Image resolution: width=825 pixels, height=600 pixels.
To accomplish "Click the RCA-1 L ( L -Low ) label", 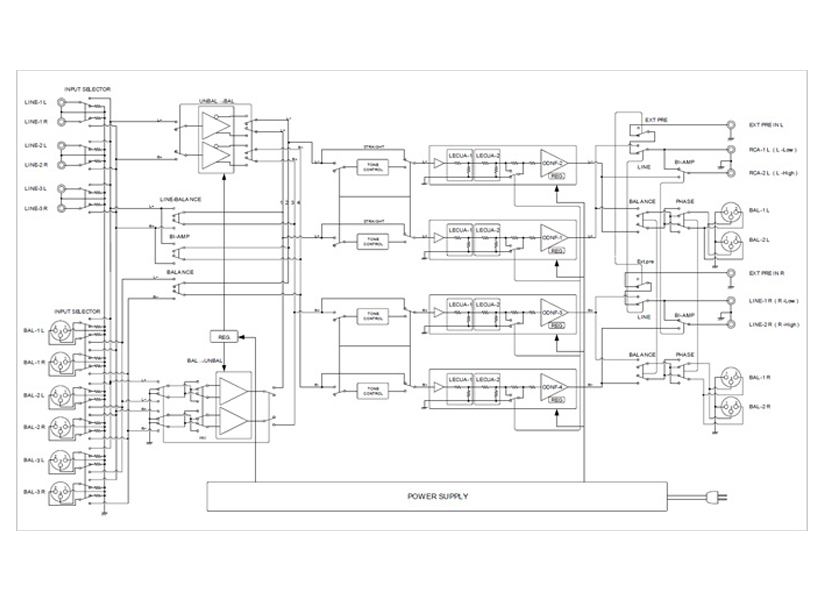I will 772,150.
